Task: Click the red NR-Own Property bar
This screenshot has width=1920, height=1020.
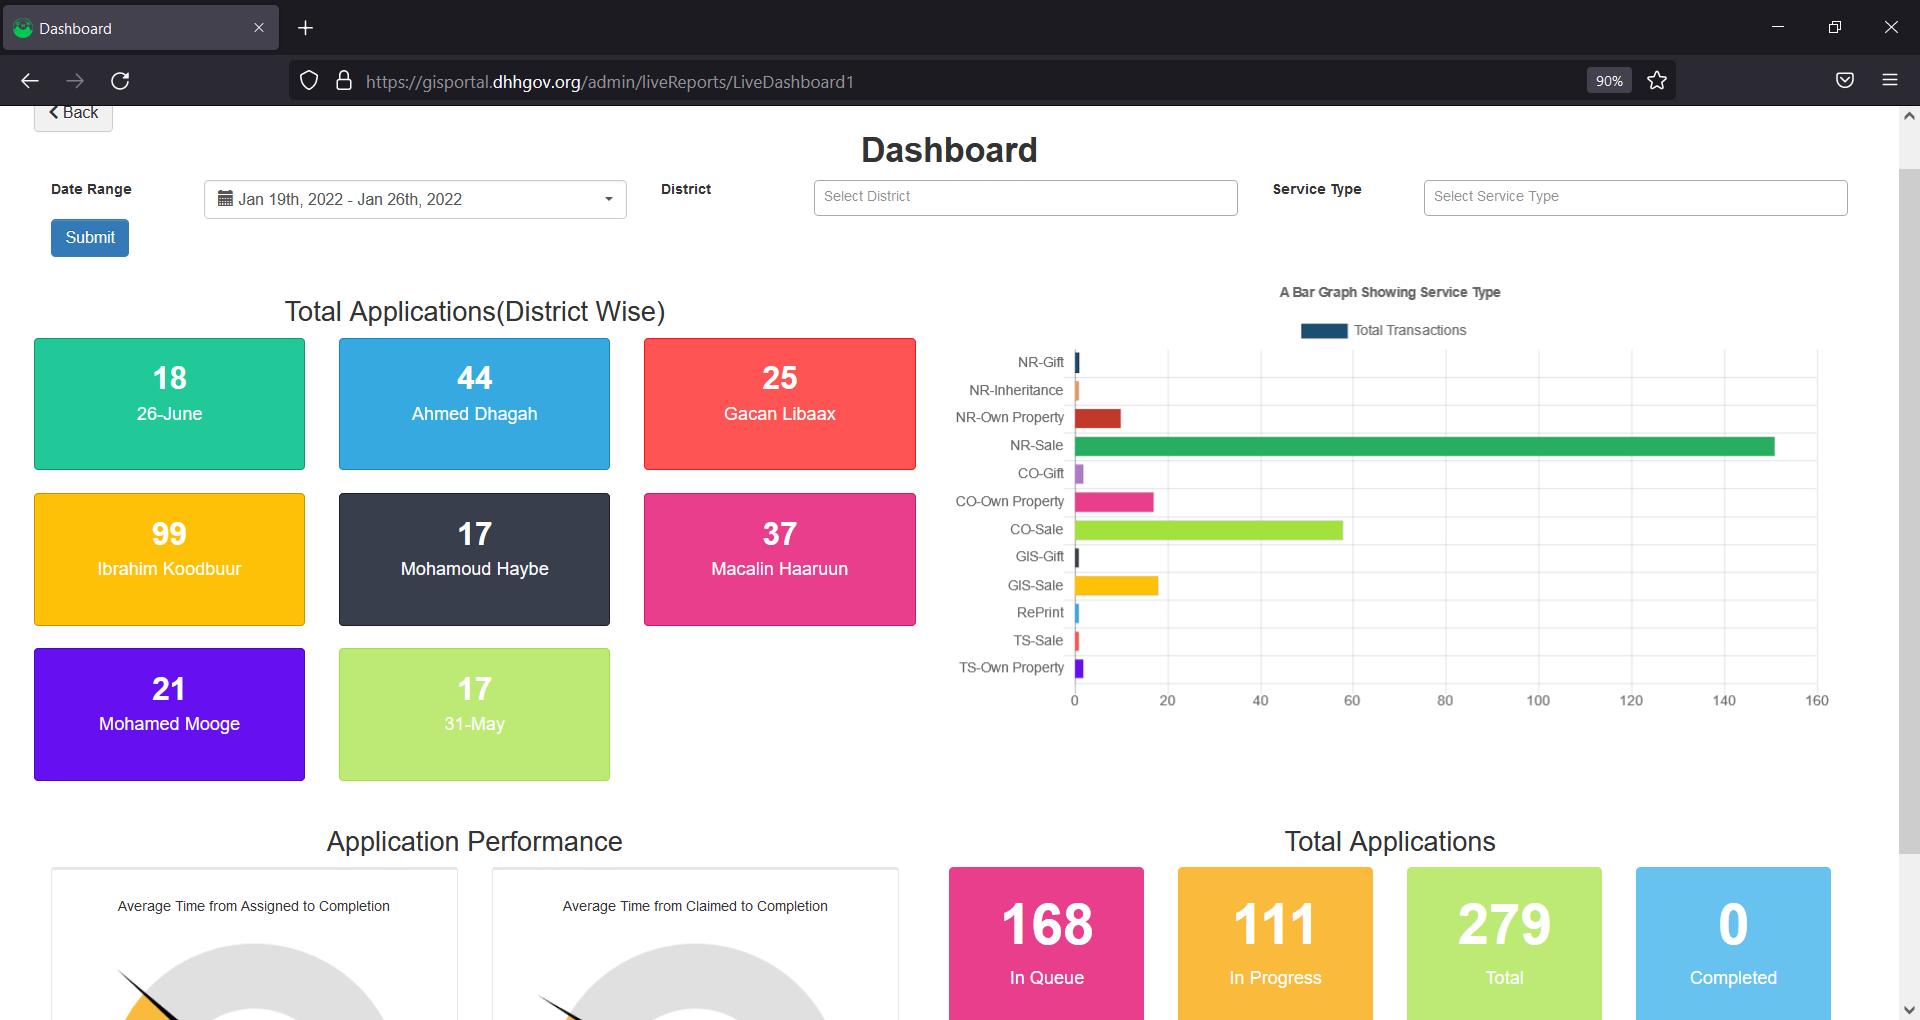Action: [x=1098, y=418]
